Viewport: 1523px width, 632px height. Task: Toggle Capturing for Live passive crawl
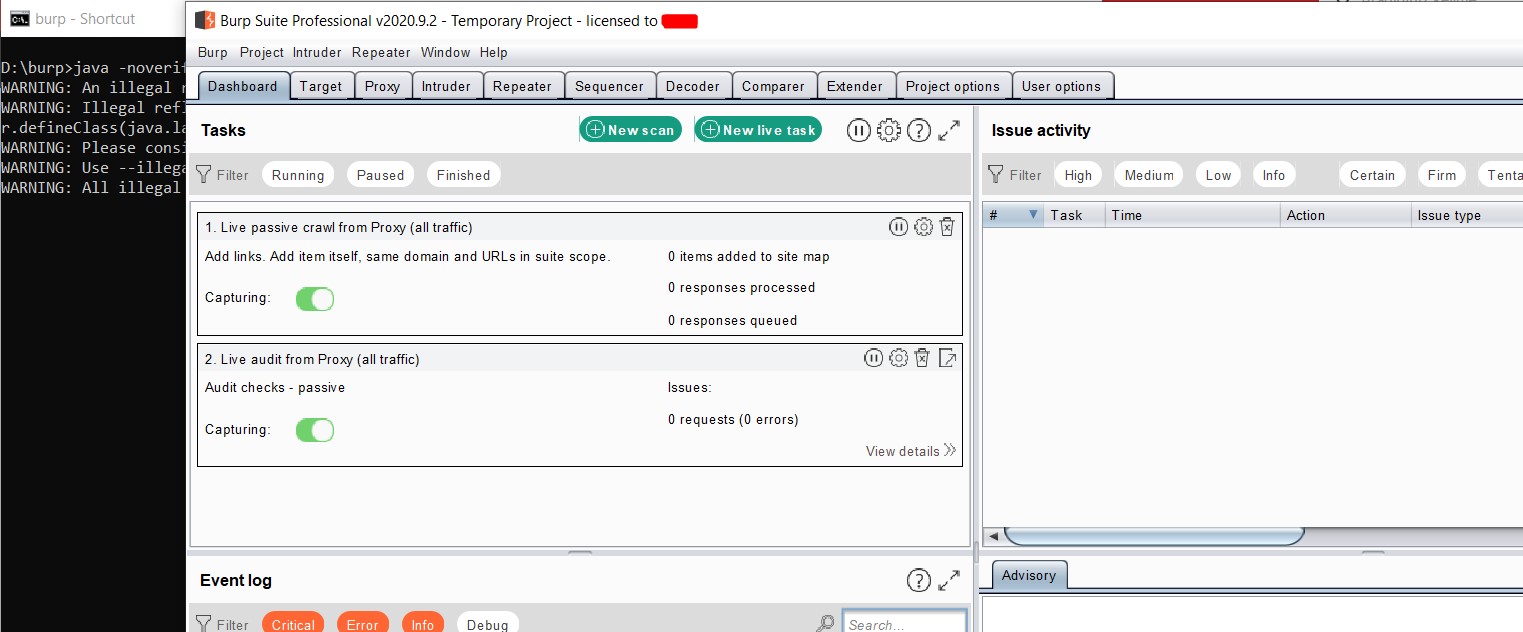click(x=315, y=299)
